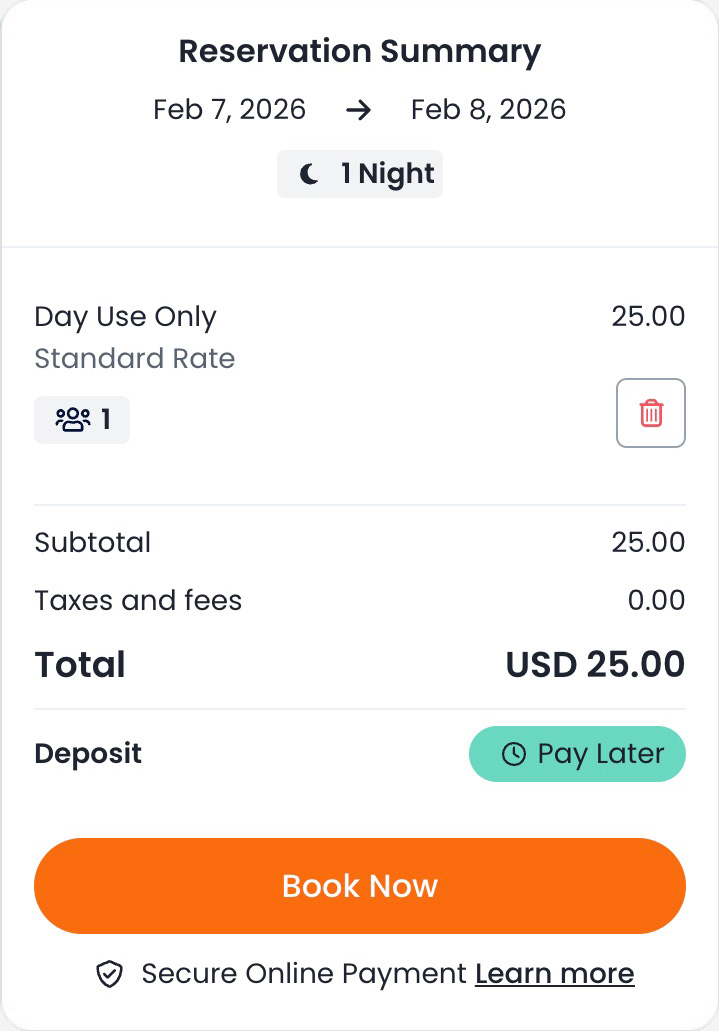Viewport: 719px width, 1031px height.
Task: Click the guests group icon
Action: tap(73, 420)
